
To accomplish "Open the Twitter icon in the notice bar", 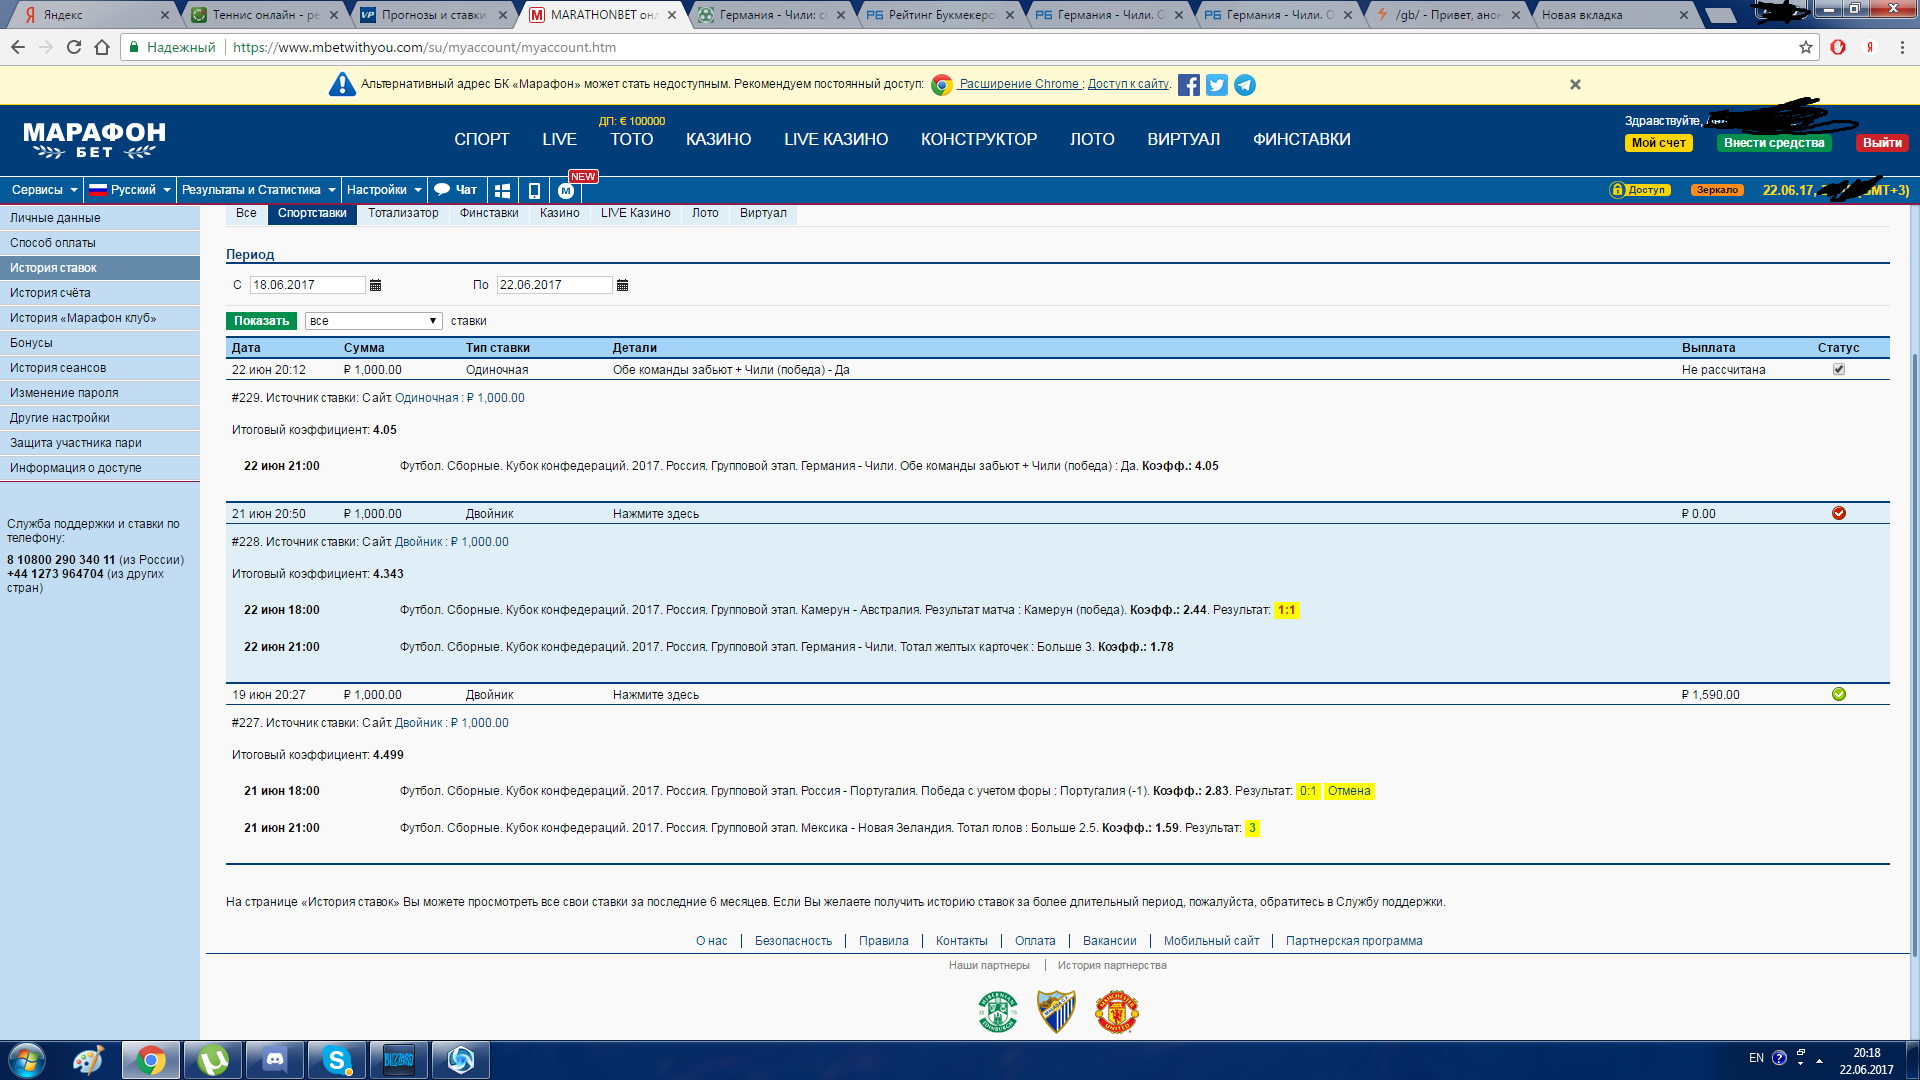I will point(1216,85).
